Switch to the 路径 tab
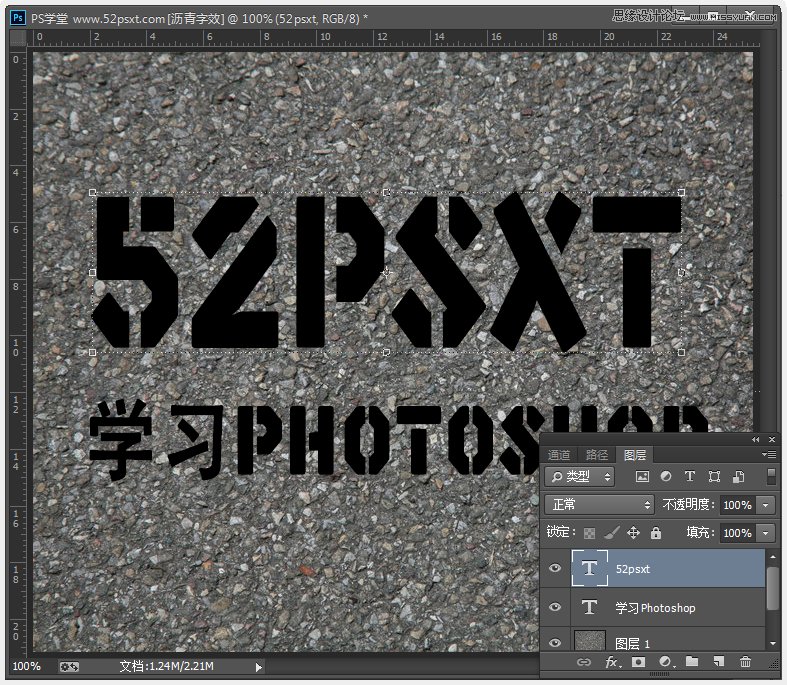Image resolution: width=787 pixels, height=685 pixels. (596, 455)
